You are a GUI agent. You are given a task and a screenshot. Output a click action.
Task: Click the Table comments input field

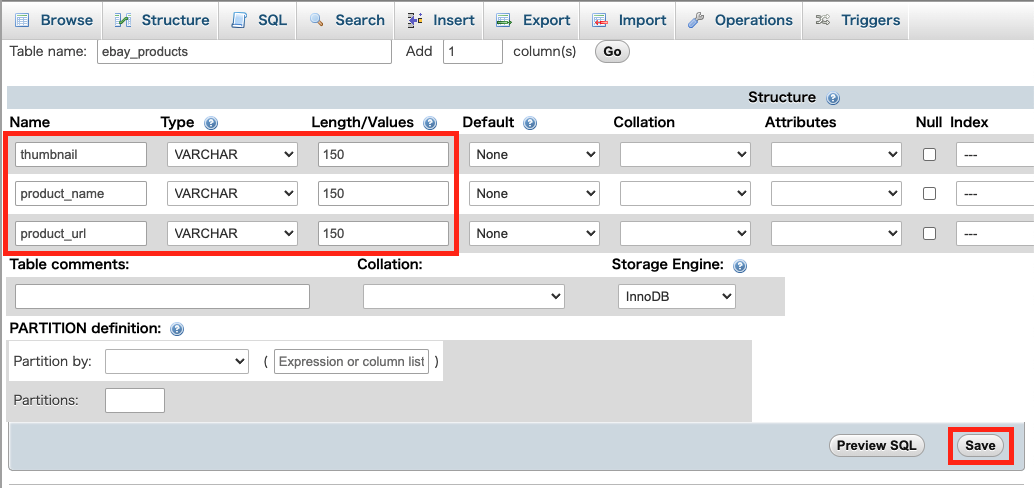pos(162,297)
